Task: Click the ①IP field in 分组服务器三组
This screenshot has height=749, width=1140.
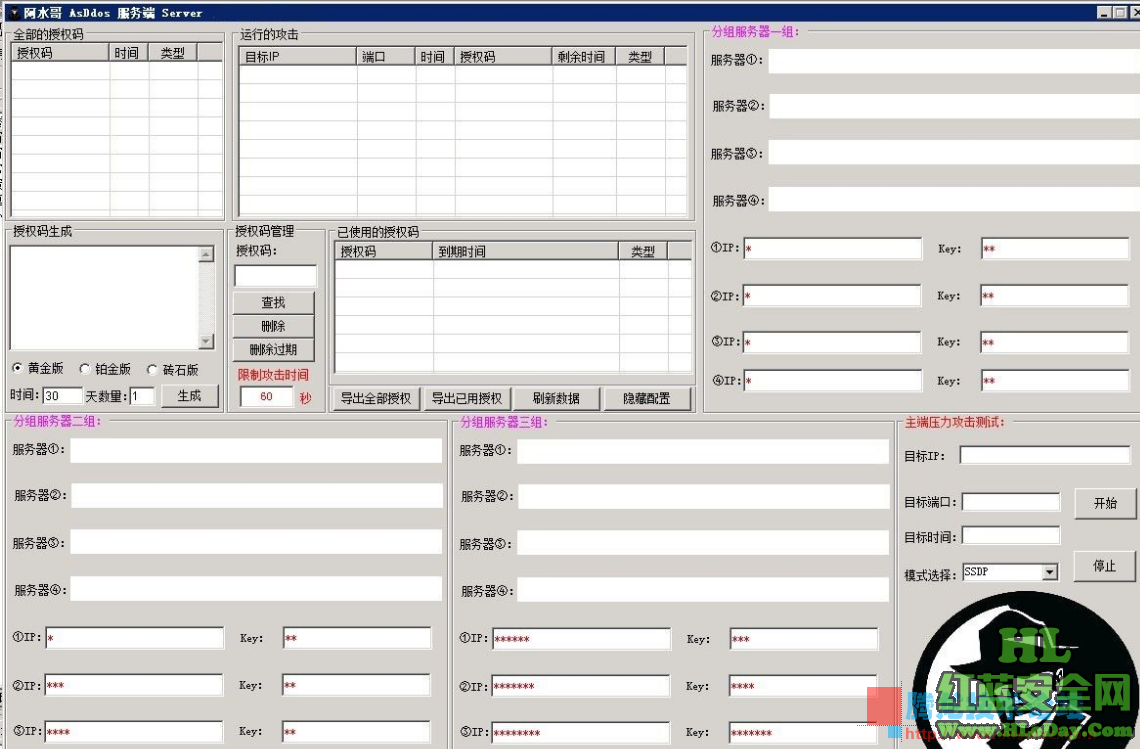Action: click(x=582, y=639)
